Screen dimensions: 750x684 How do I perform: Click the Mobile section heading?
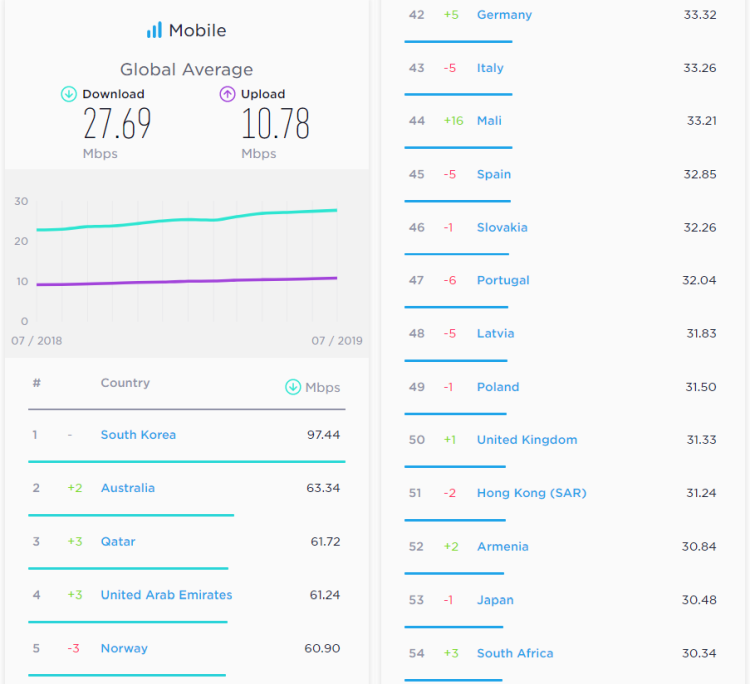click(x=197, y=30)
